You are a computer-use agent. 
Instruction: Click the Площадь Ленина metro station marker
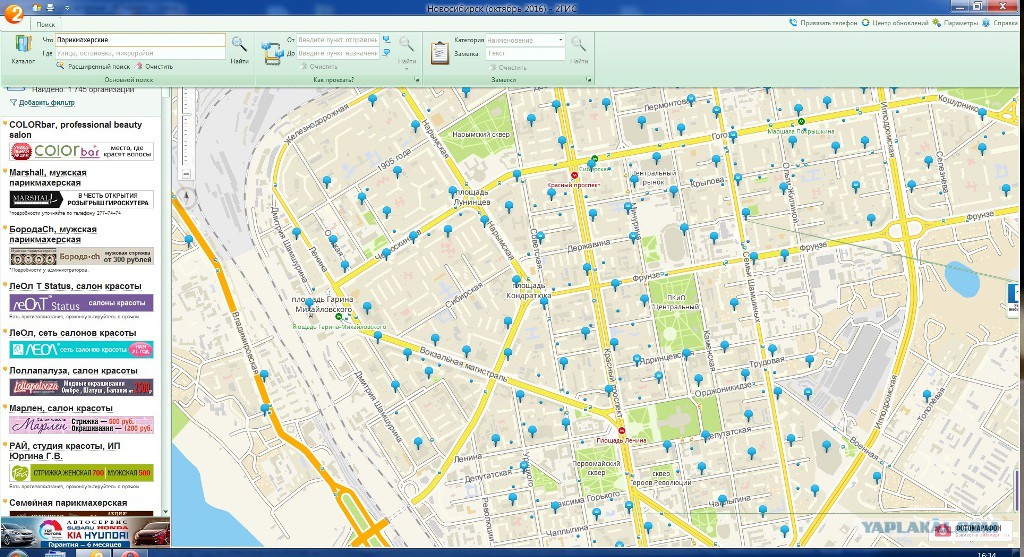point(622,430)
